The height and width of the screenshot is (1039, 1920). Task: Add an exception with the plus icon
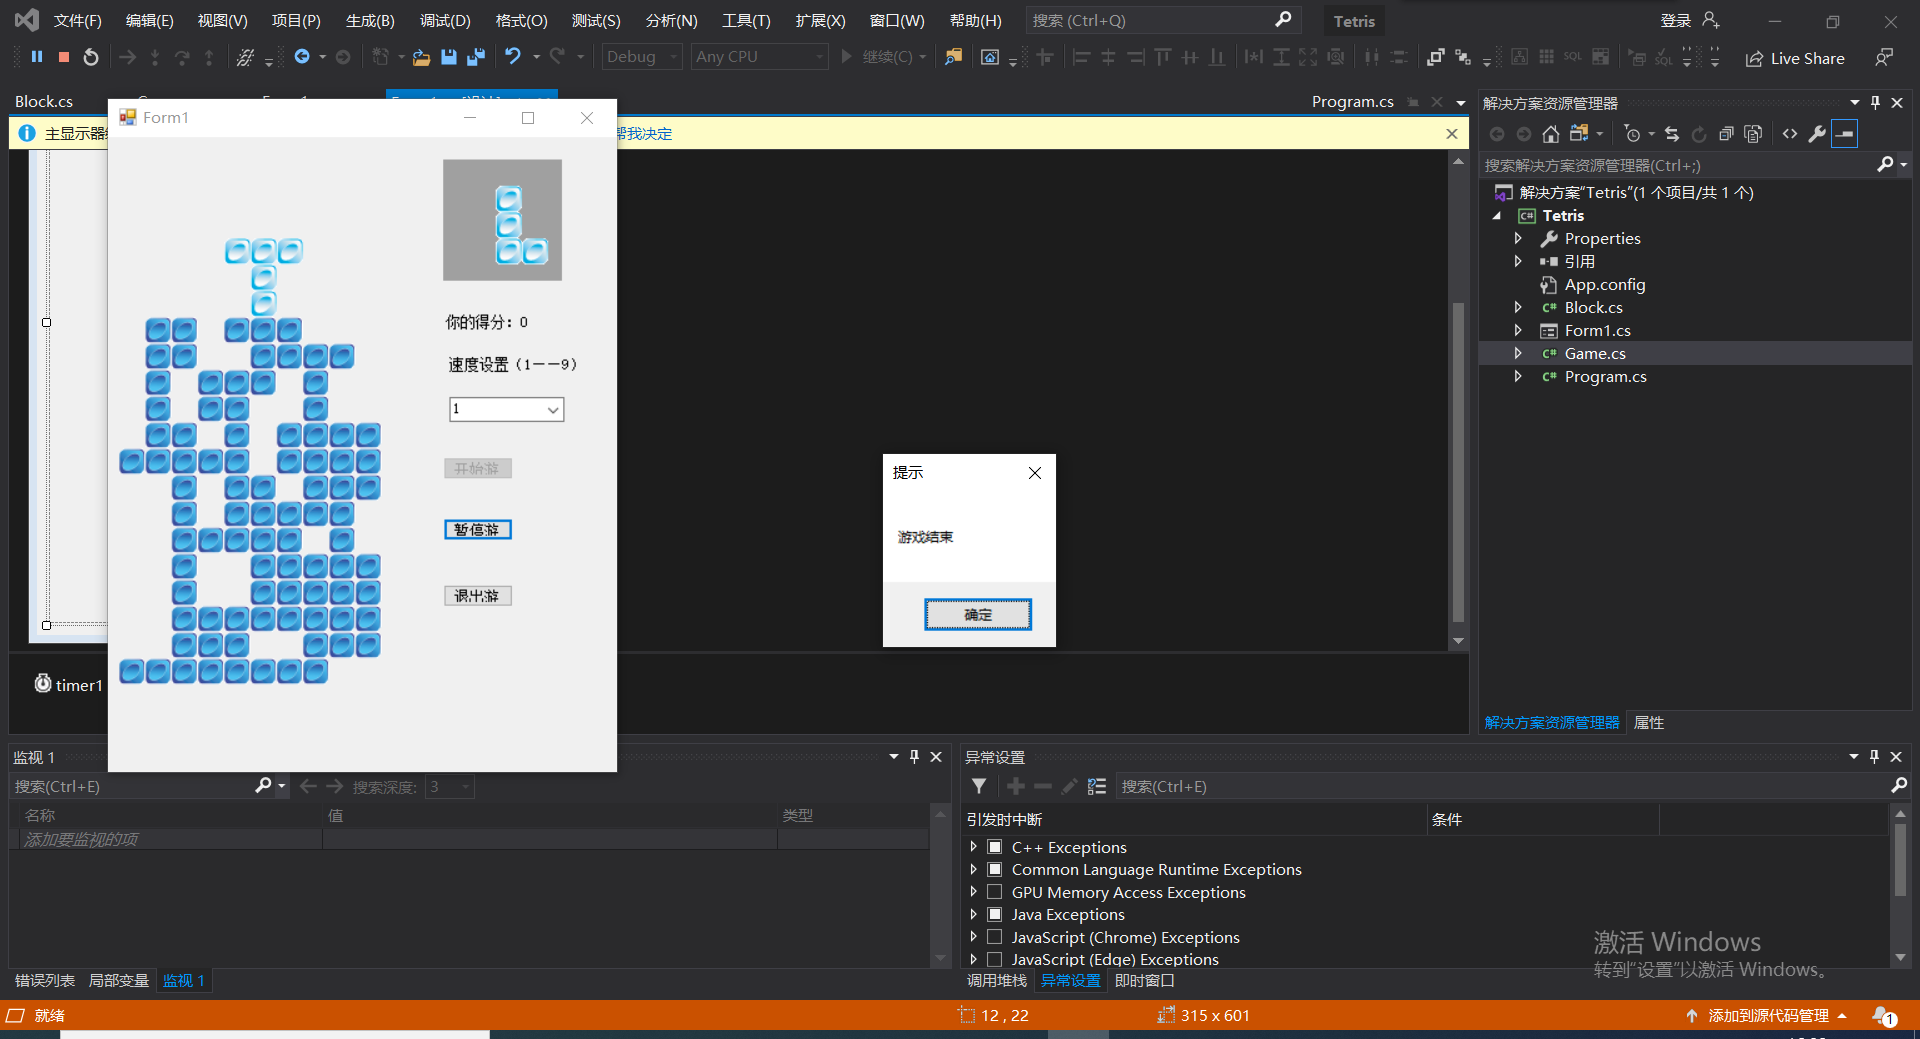(1016, 787)
